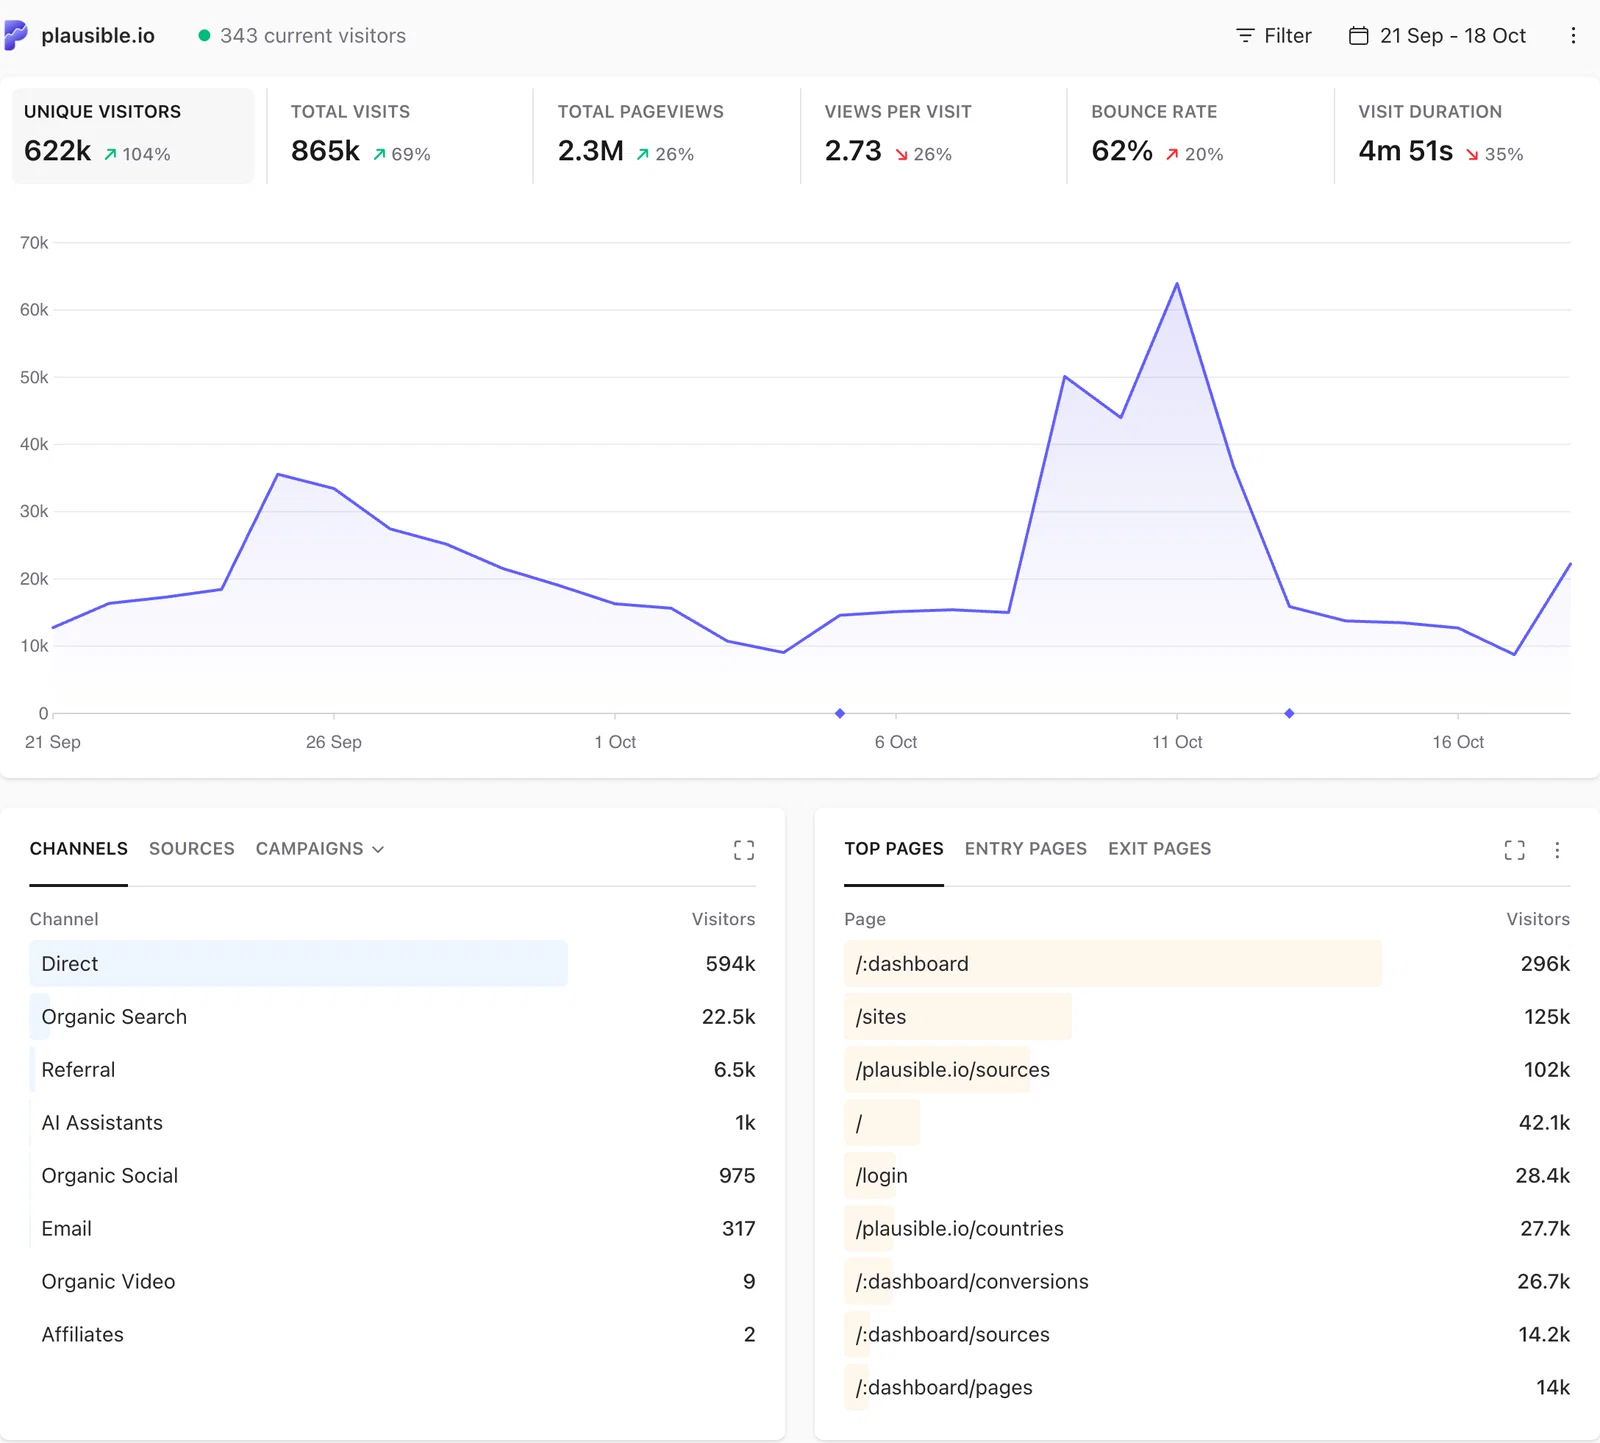The height and width of the screenshot is (1443, 1600).
Task: Filter by the /plausible.io/sources page
Action: point(1207,1070)
